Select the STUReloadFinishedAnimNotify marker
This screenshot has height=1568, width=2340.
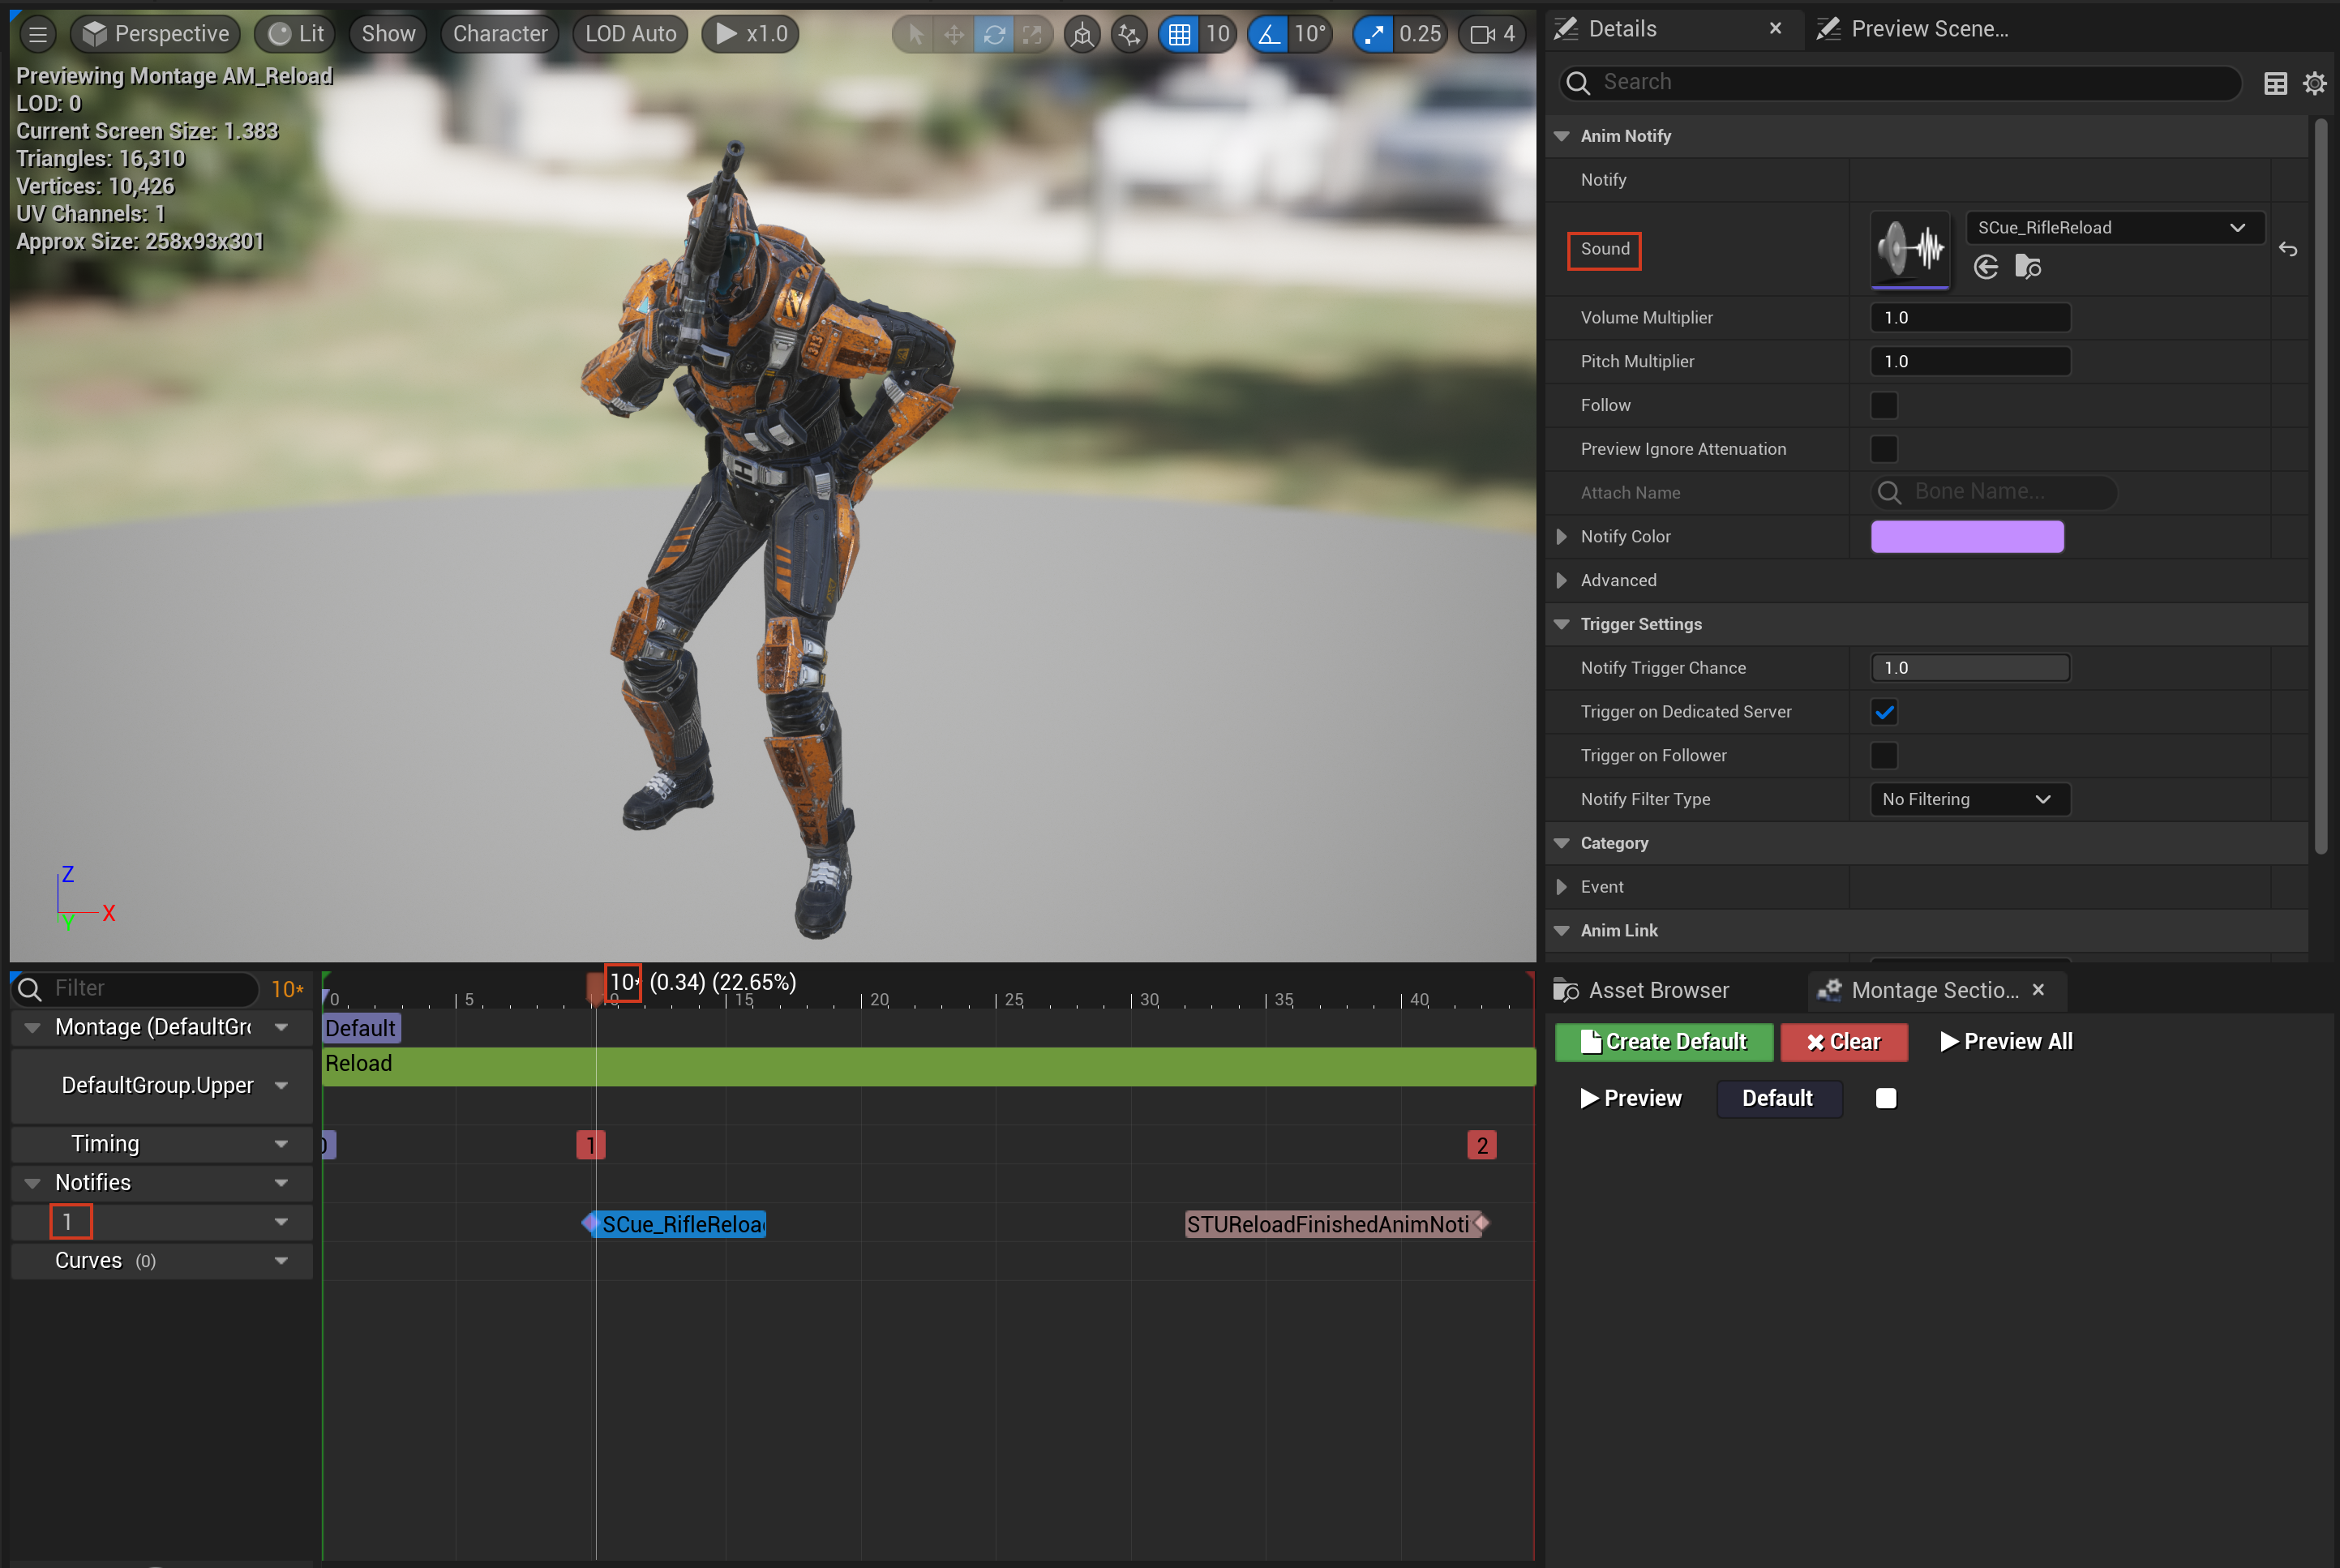coord(1337,1225)
